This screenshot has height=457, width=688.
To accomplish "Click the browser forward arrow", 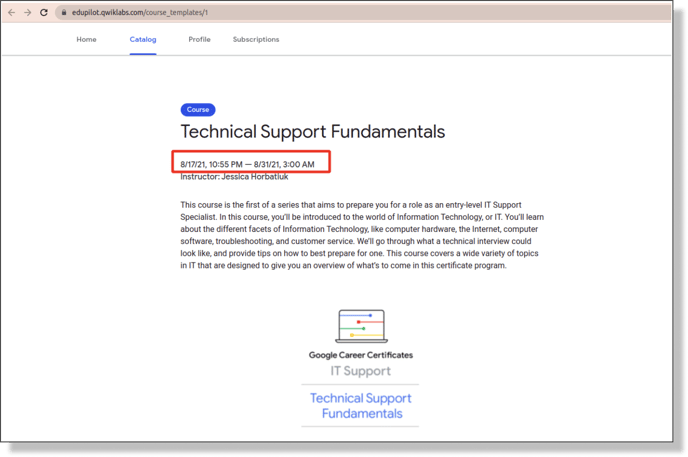I will [27, 13].
